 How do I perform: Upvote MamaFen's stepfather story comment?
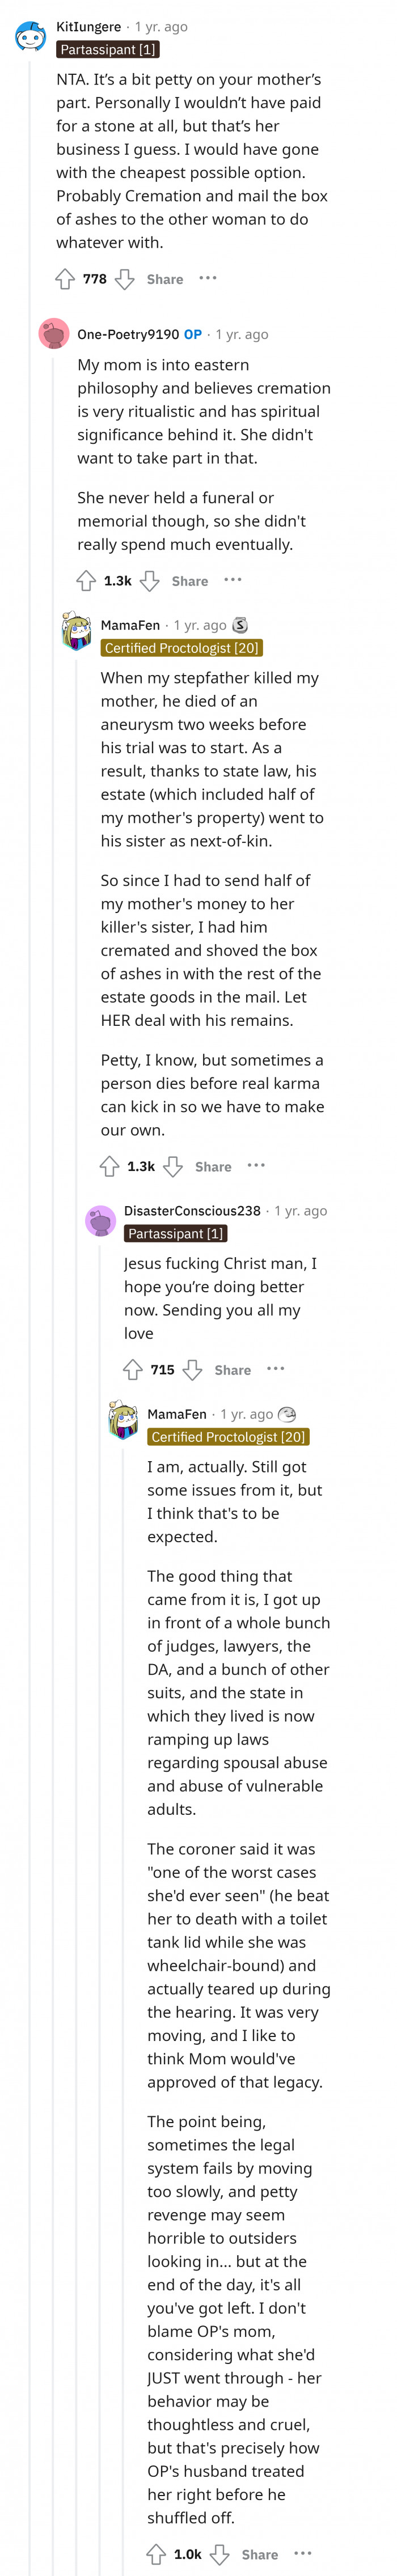110,1166
